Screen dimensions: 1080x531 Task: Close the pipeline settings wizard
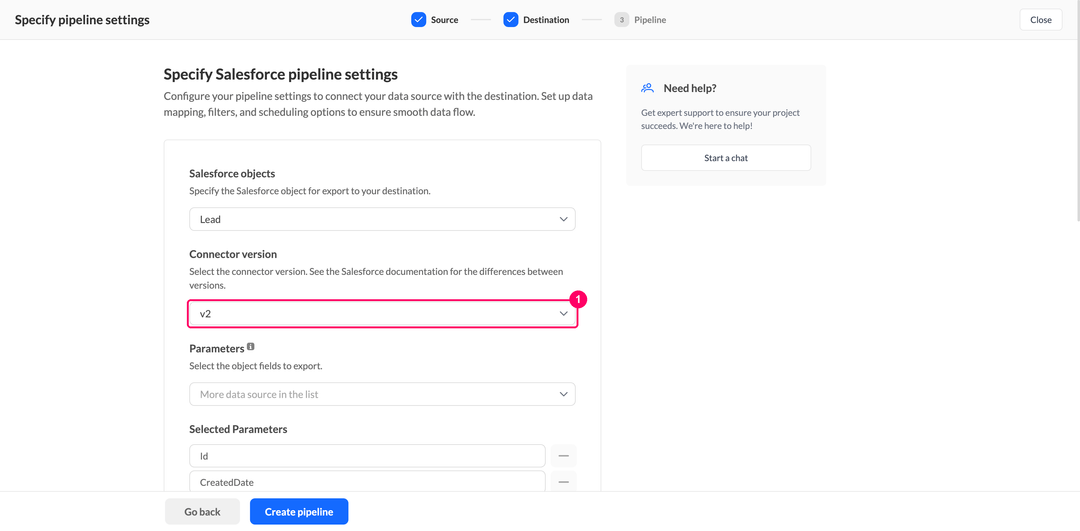(x=1041, y=20)
